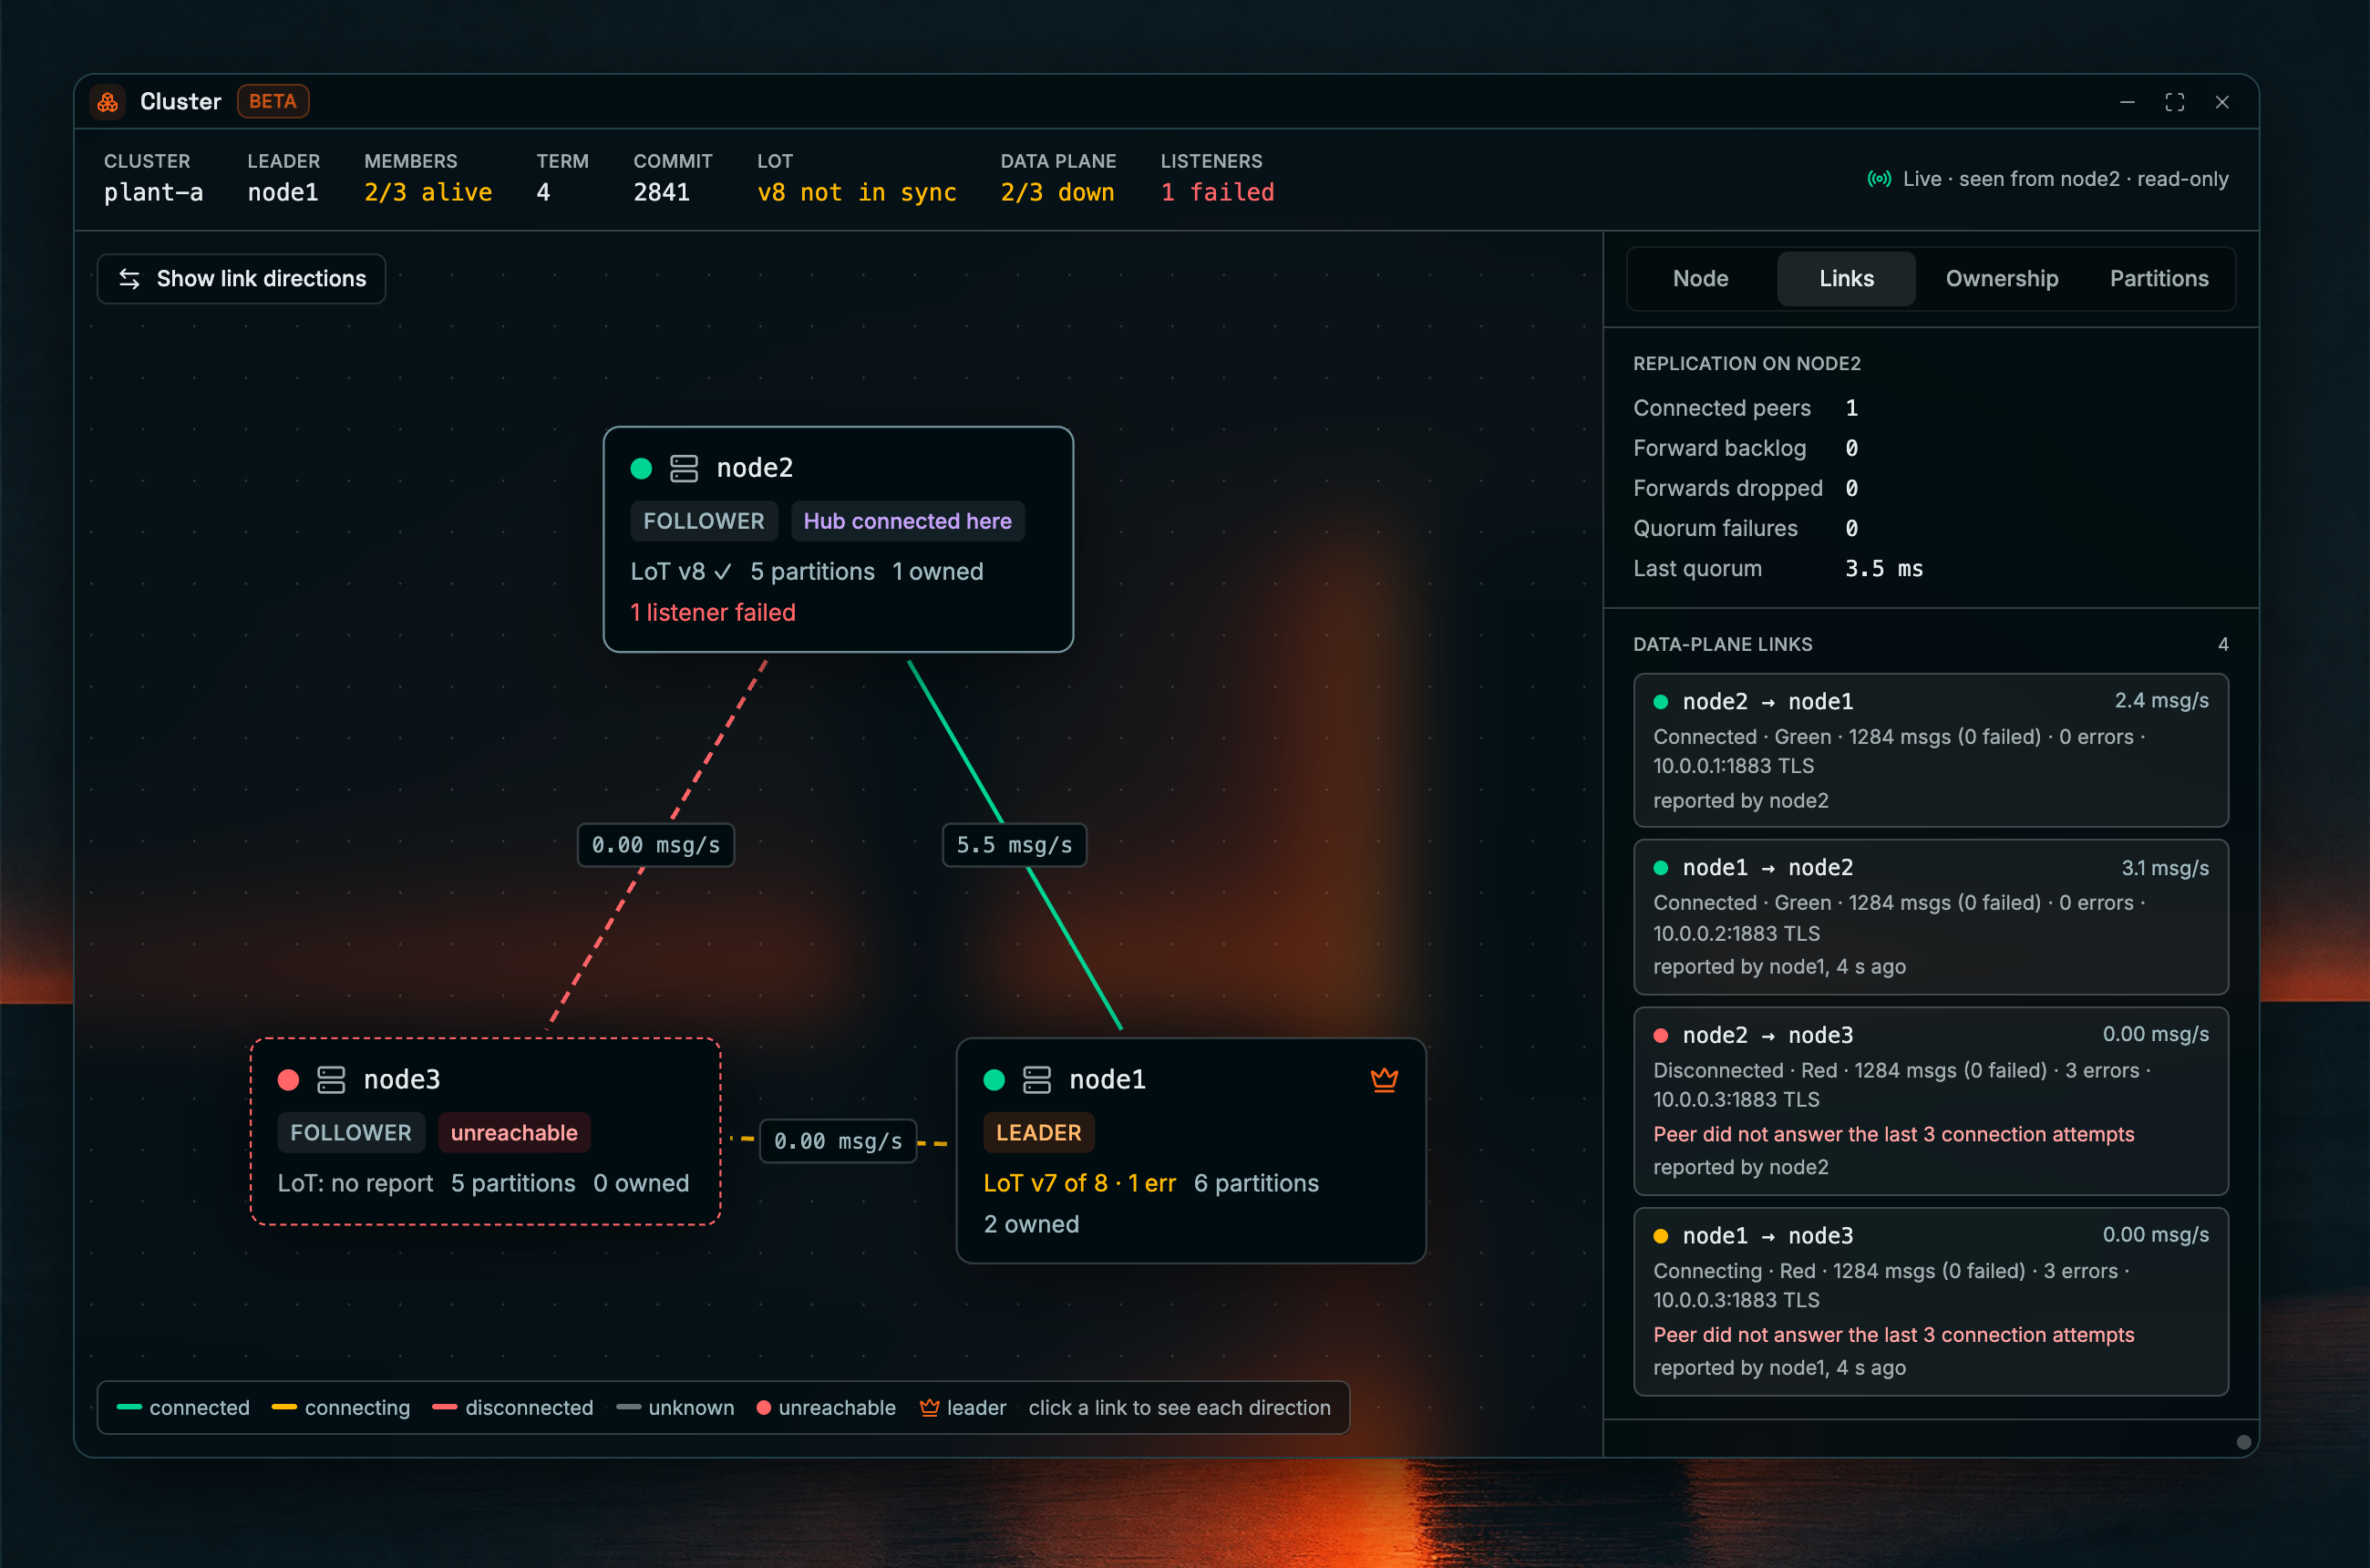
Task: Click green status dot on node1 card
Action: click(994, 1080)
